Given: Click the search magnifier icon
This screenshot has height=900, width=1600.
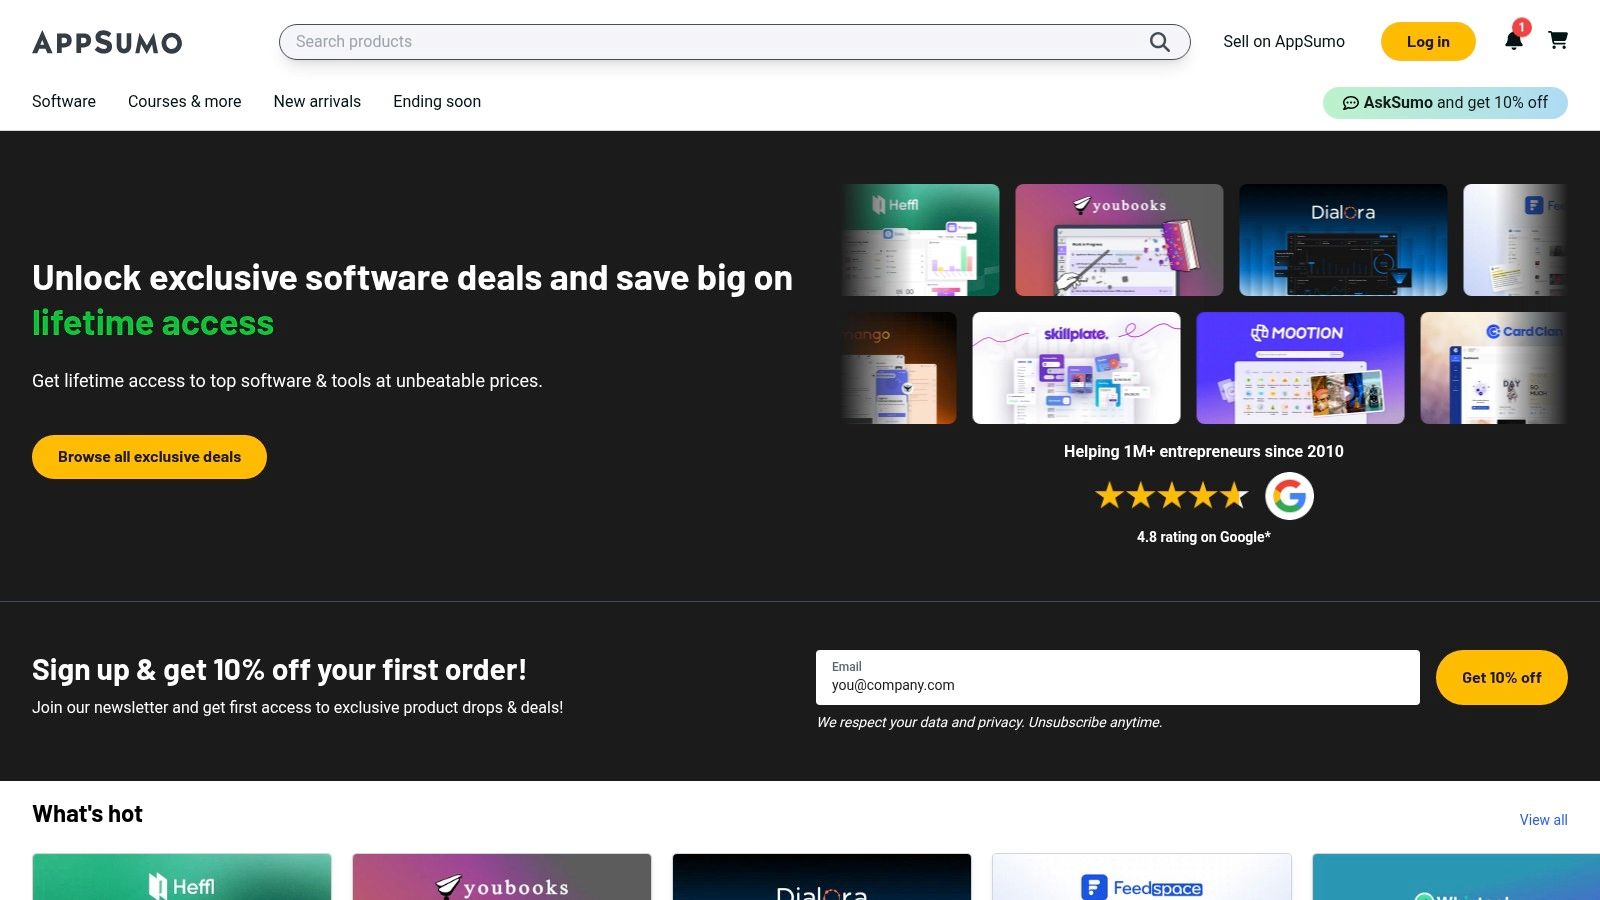Looking at the screenshot, I should click(1159, 42).
